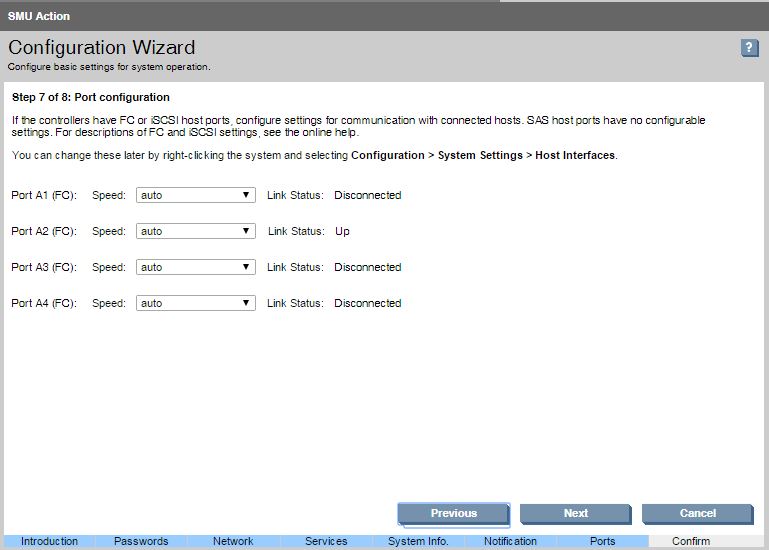769x550 pixels.
Task: Select the Network step tab
Action: pyautogui.click(x=233, y=541)
